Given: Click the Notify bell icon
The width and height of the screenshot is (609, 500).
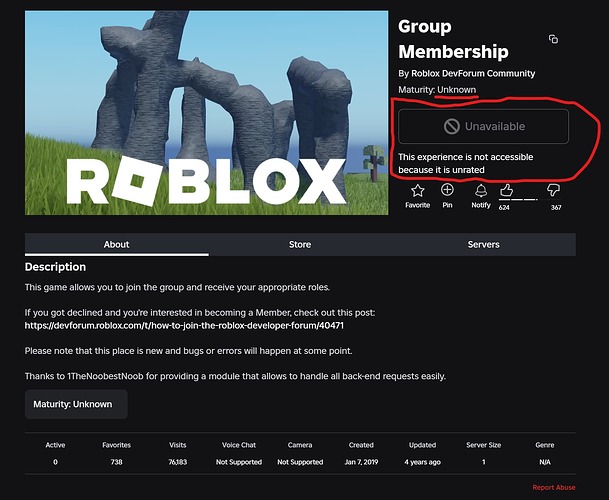Looking at the screenshot, I should pyautogui.click(x=481, y=191).
